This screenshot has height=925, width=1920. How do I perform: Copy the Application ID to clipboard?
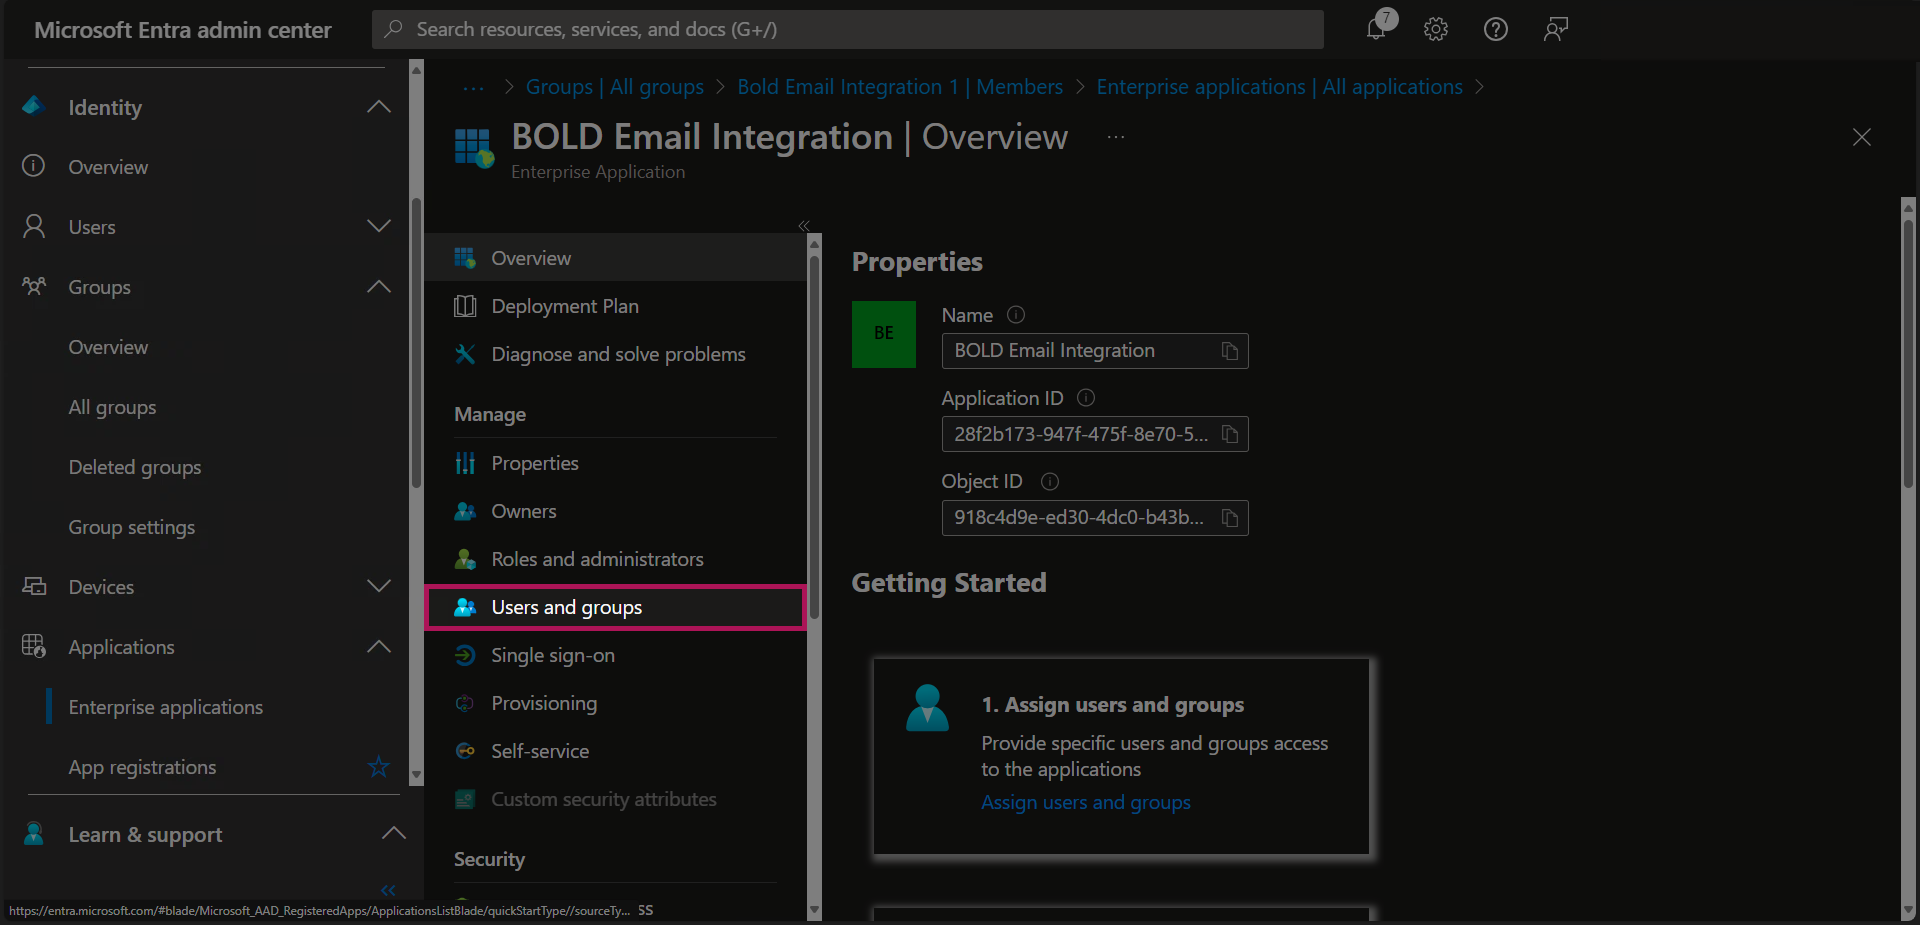[1230, 434]
